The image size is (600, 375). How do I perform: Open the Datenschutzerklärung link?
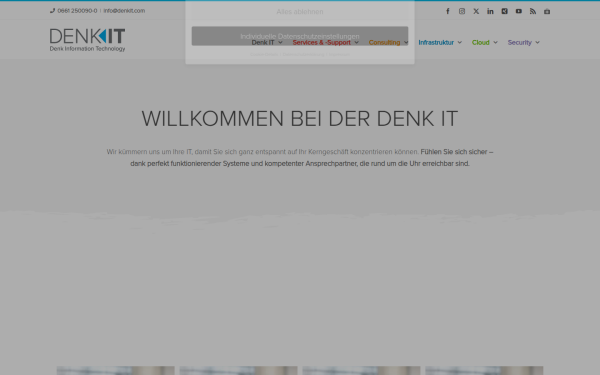[303, 54]
